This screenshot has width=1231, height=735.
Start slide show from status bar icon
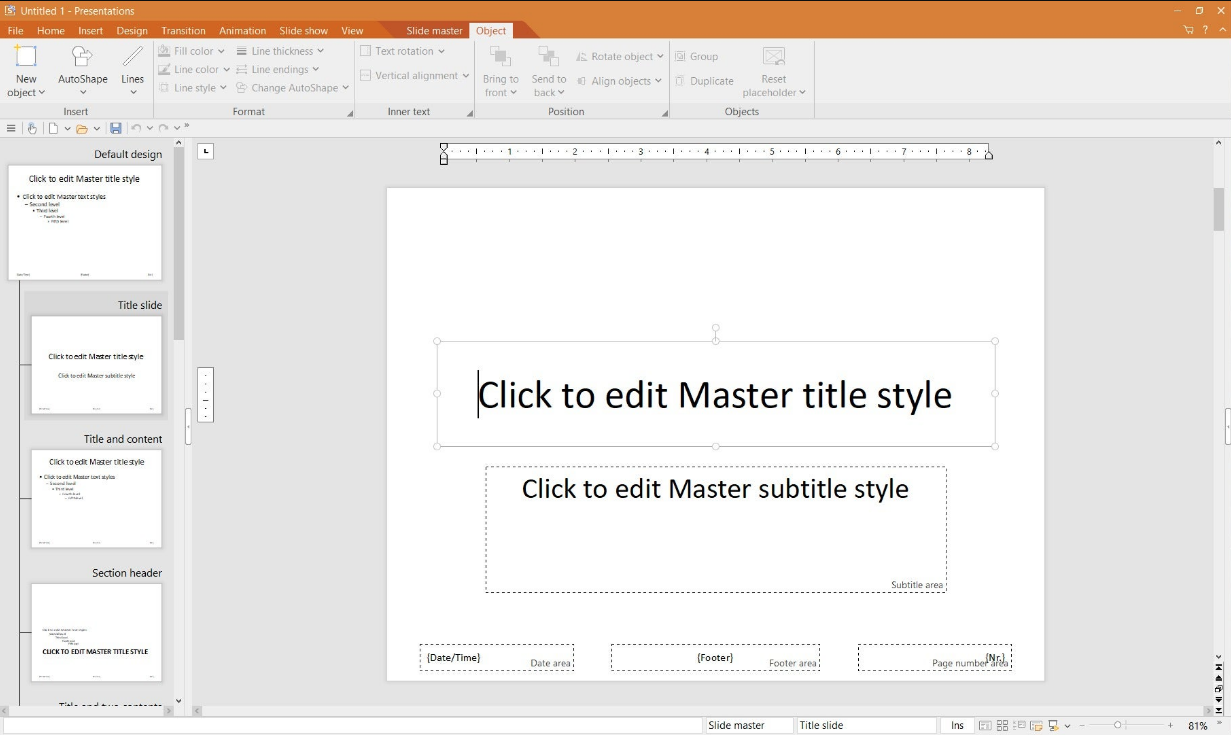1053,726
